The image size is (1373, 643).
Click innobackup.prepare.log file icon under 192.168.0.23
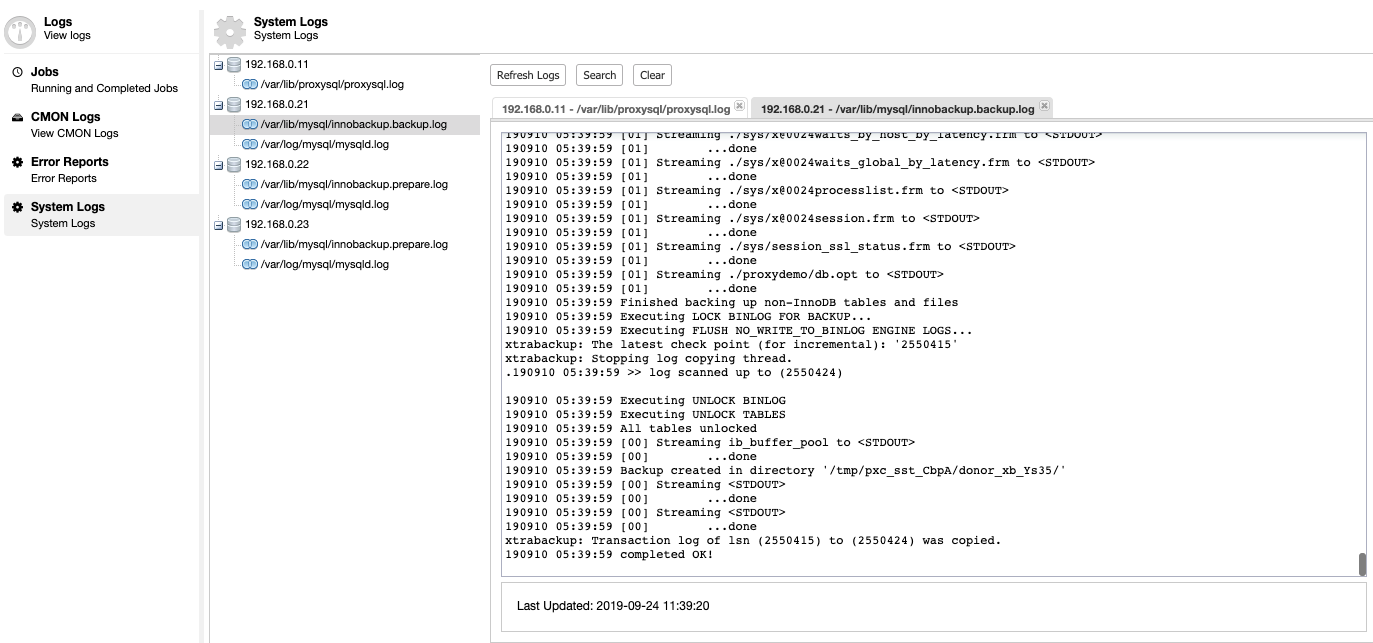tap(250, 244)
